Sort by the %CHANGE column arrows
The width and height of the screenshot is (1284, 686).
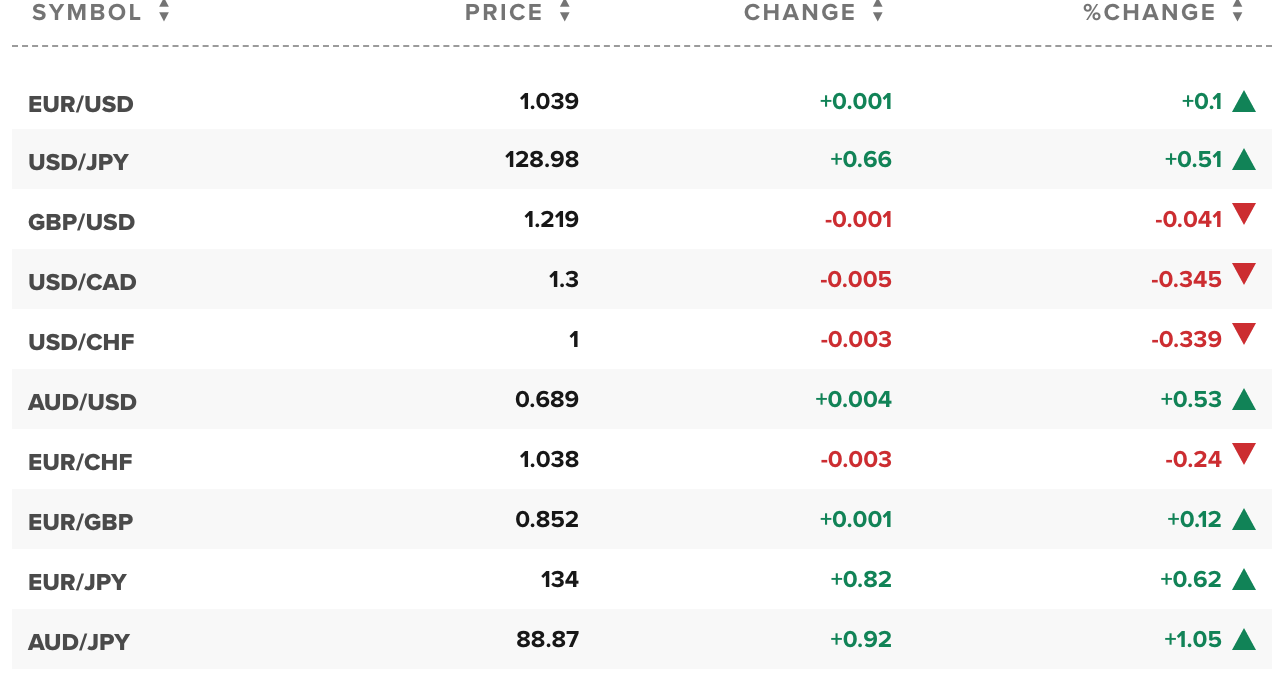coord(1238,12)
